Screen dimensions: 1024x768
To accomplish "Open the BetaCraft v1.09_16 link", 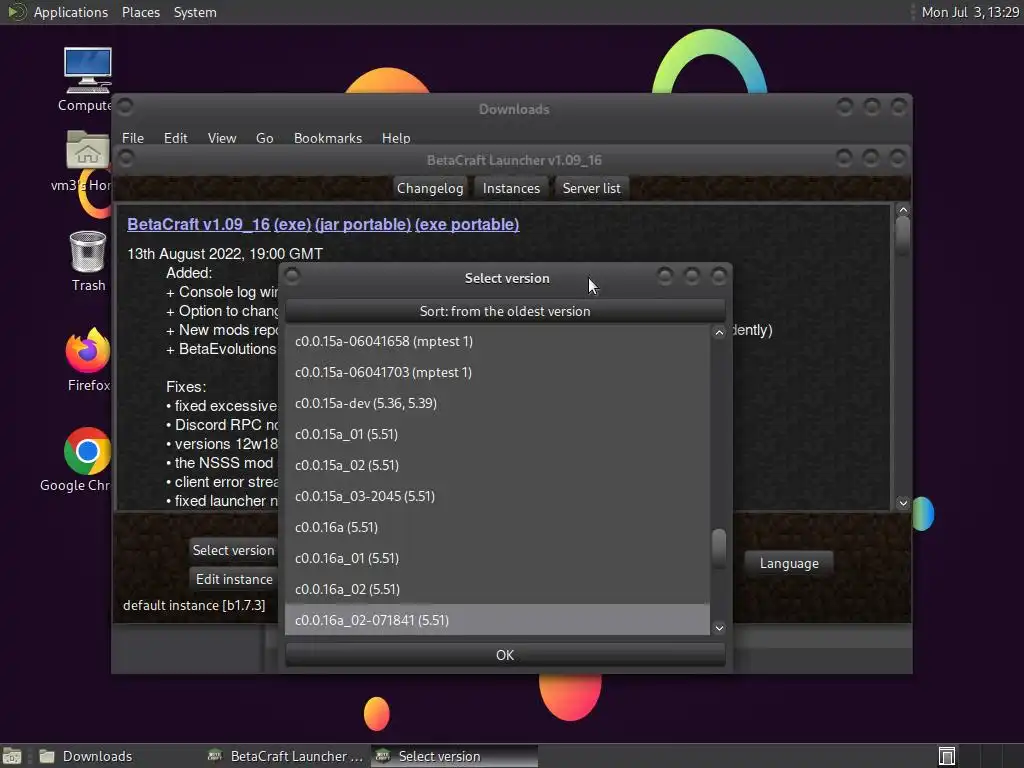I will pos(199,224).
